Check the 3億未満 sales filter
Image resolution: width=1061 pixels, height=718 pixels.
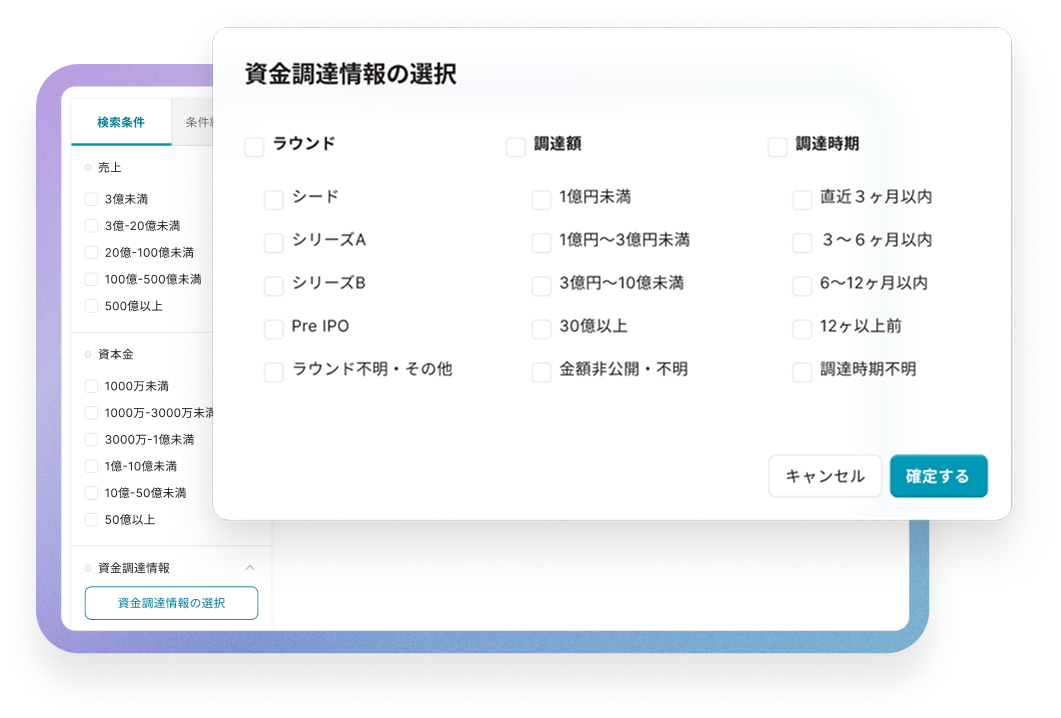click(92, 199)
